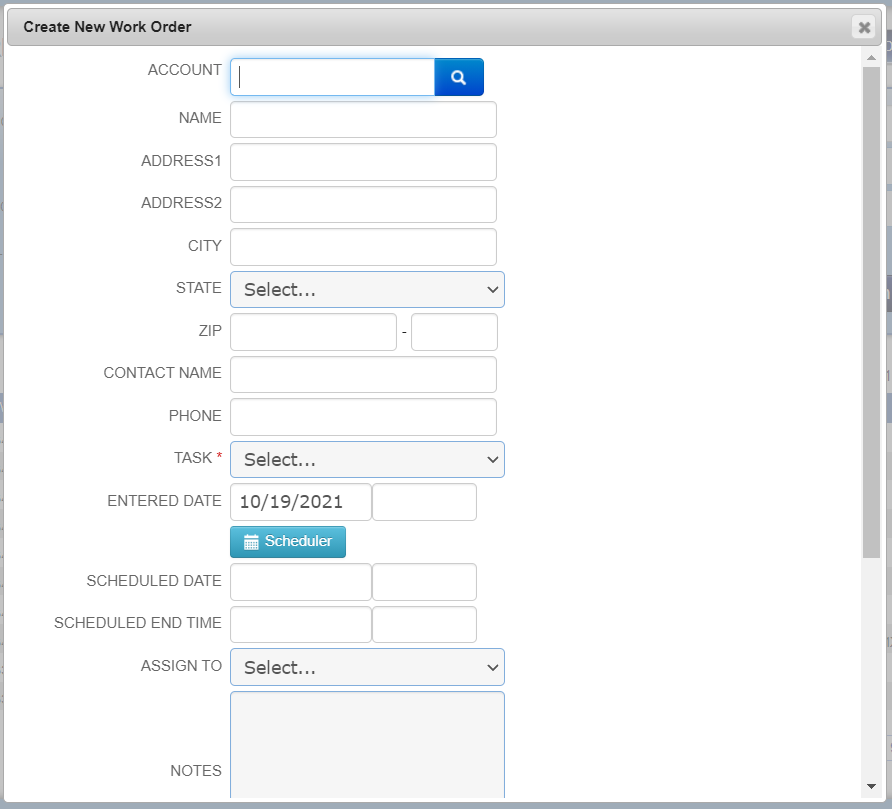Focus the PHONE input box
Viewport: 892px width, 809px height.
(363, 417)
